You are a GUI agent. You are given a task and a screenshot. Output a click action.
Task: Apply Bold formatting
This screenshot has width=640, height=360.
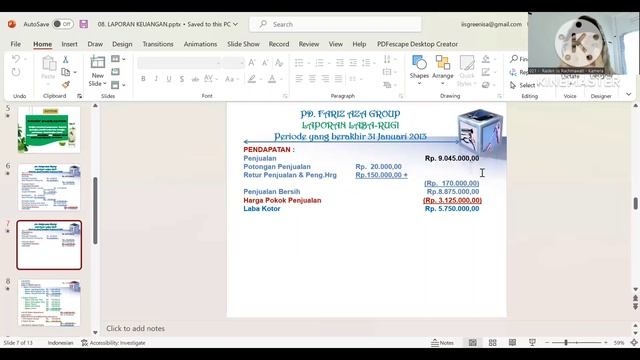click(143, 79)
